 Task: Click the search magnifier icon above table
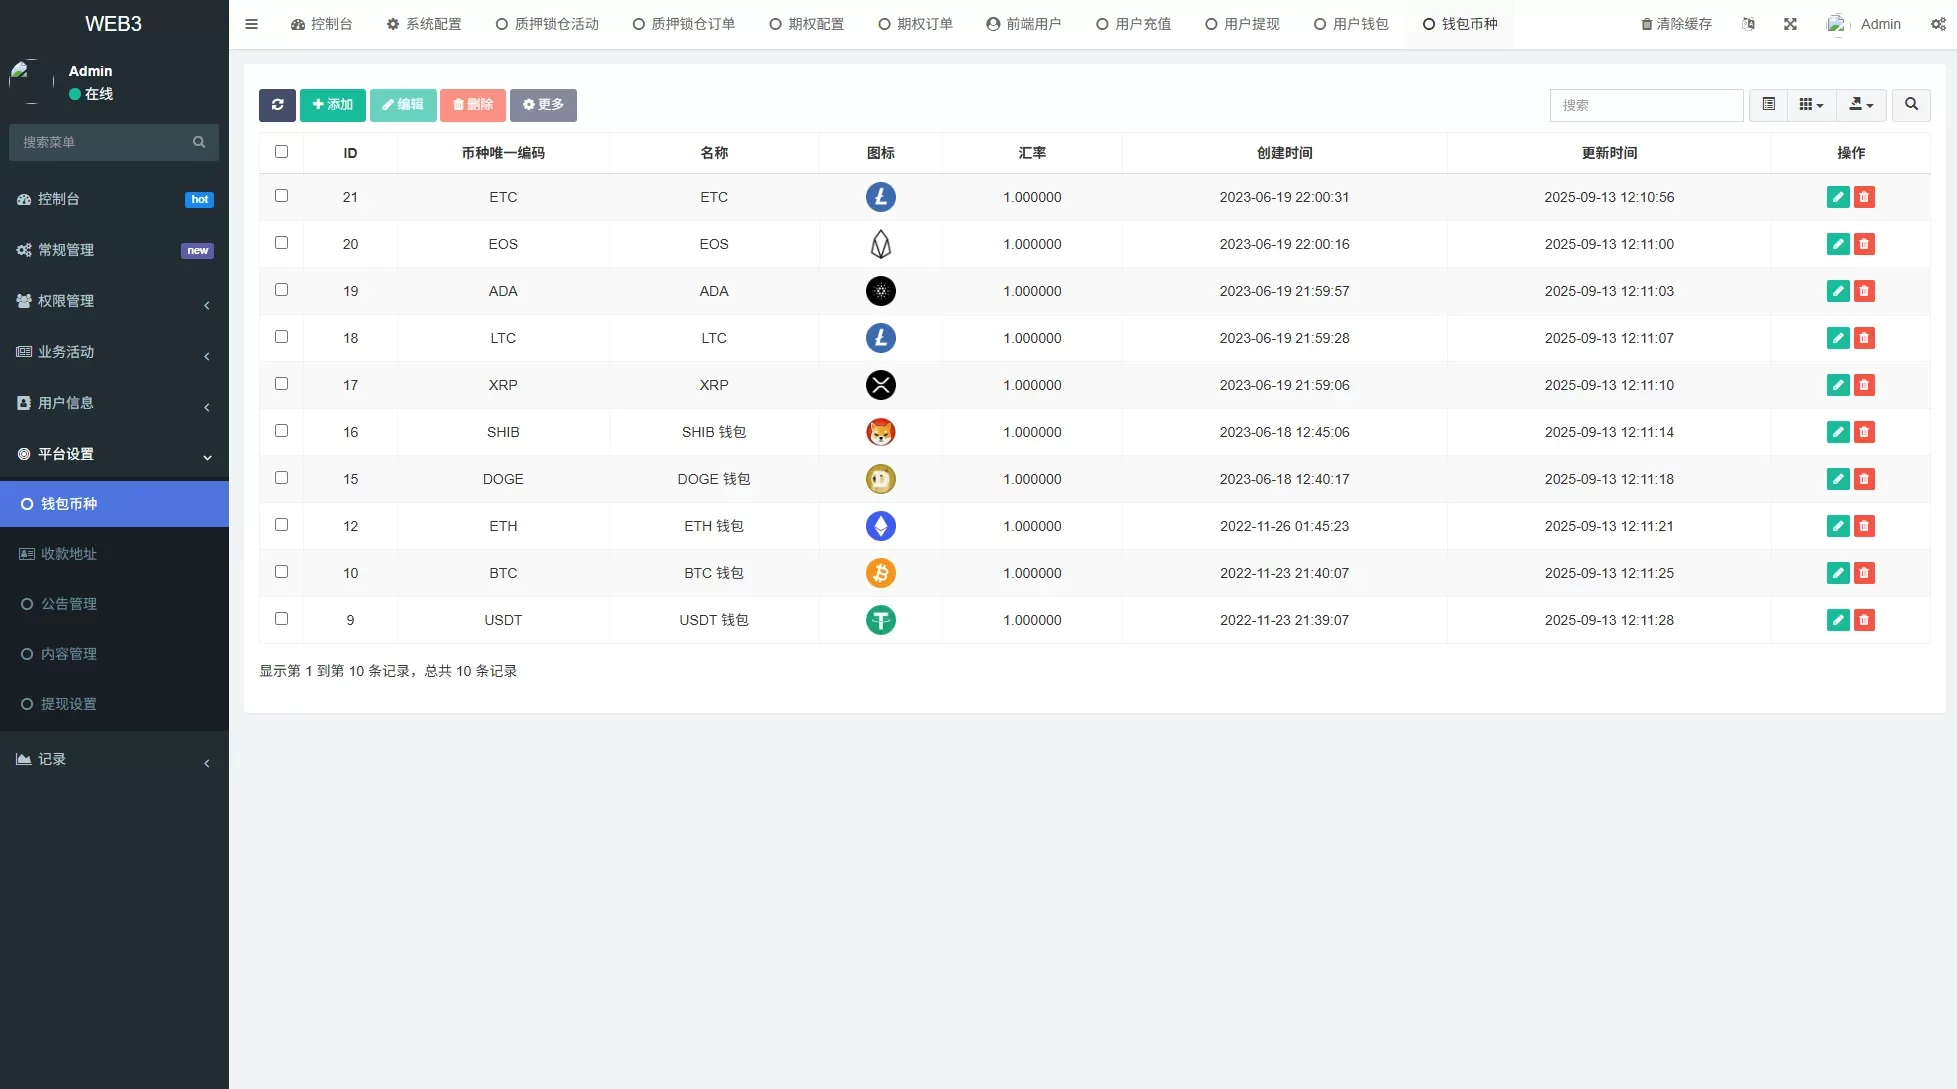pyautogui.click(x=1911, y=105)
